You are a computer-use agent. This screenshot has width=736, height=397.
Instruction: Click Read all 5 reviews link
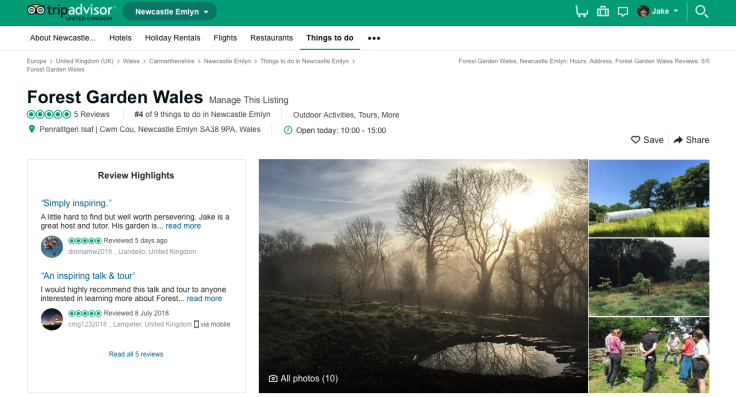point(136,354)
